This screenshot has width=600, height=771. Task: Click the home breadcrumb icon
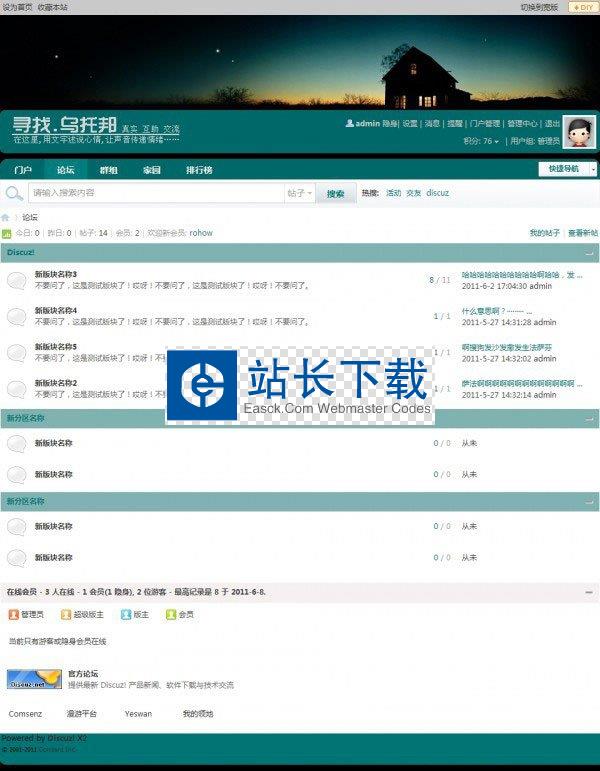(6, 217)
